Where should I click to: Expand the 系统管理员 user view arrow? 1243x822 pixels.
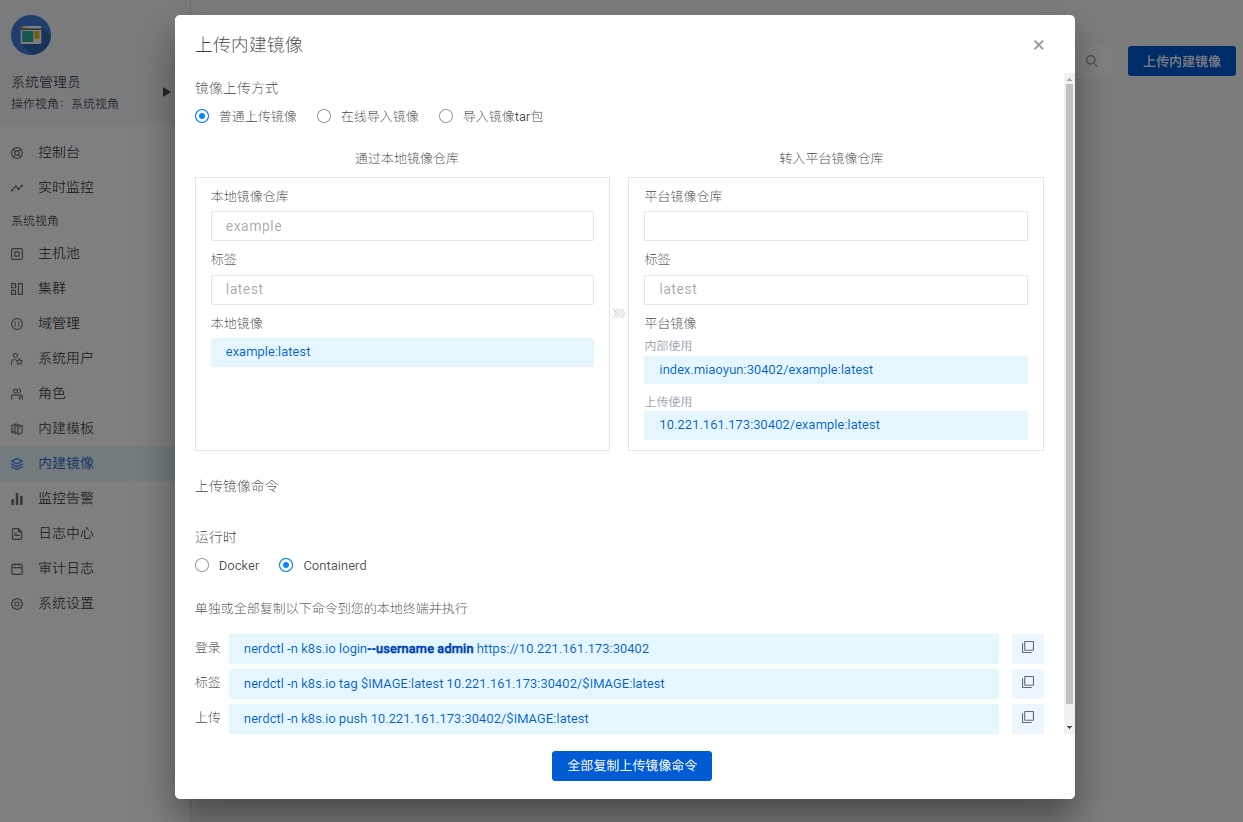coord(167,92)
